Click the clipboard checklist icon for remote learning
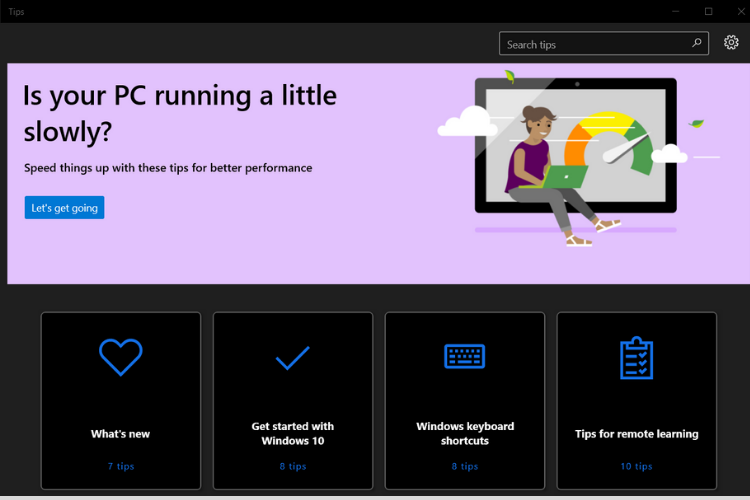Screen dimensions: 750x500 click(637, 358)
